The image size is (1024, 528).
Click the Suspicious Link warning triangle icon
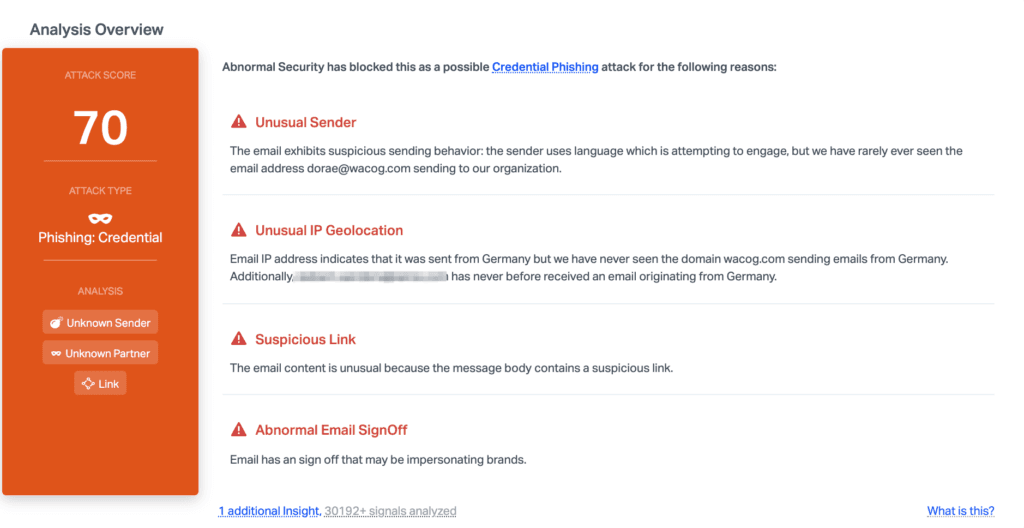tap(239, 338)
